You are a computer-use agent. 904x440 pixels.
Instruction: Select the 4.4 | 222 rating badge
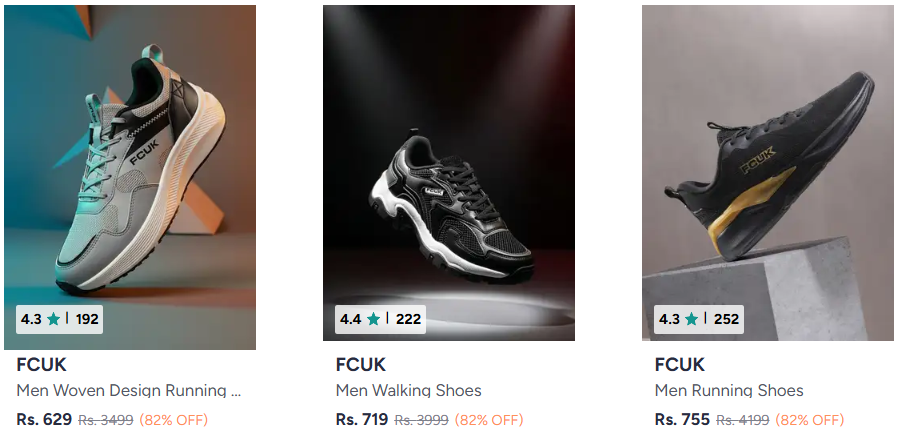coord(380,319)
